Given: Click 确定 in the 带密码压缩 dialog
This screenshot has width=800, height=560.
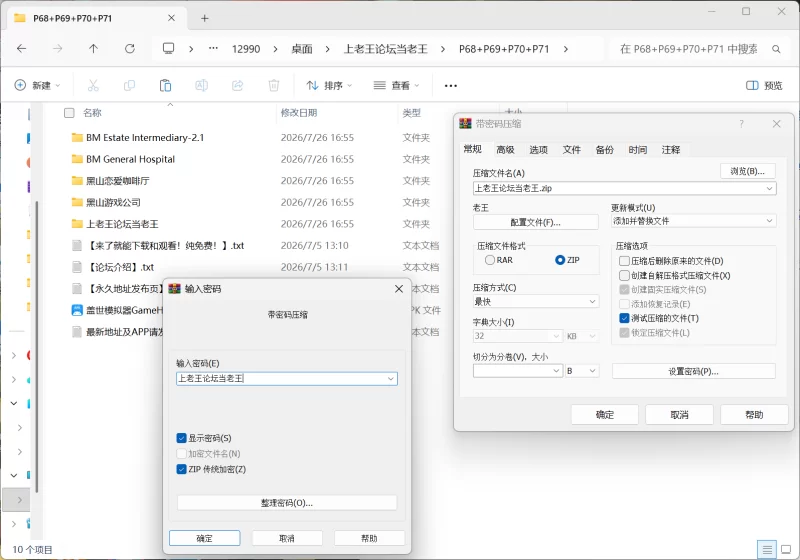Looking at the screenshot, I should click(605, 415).
